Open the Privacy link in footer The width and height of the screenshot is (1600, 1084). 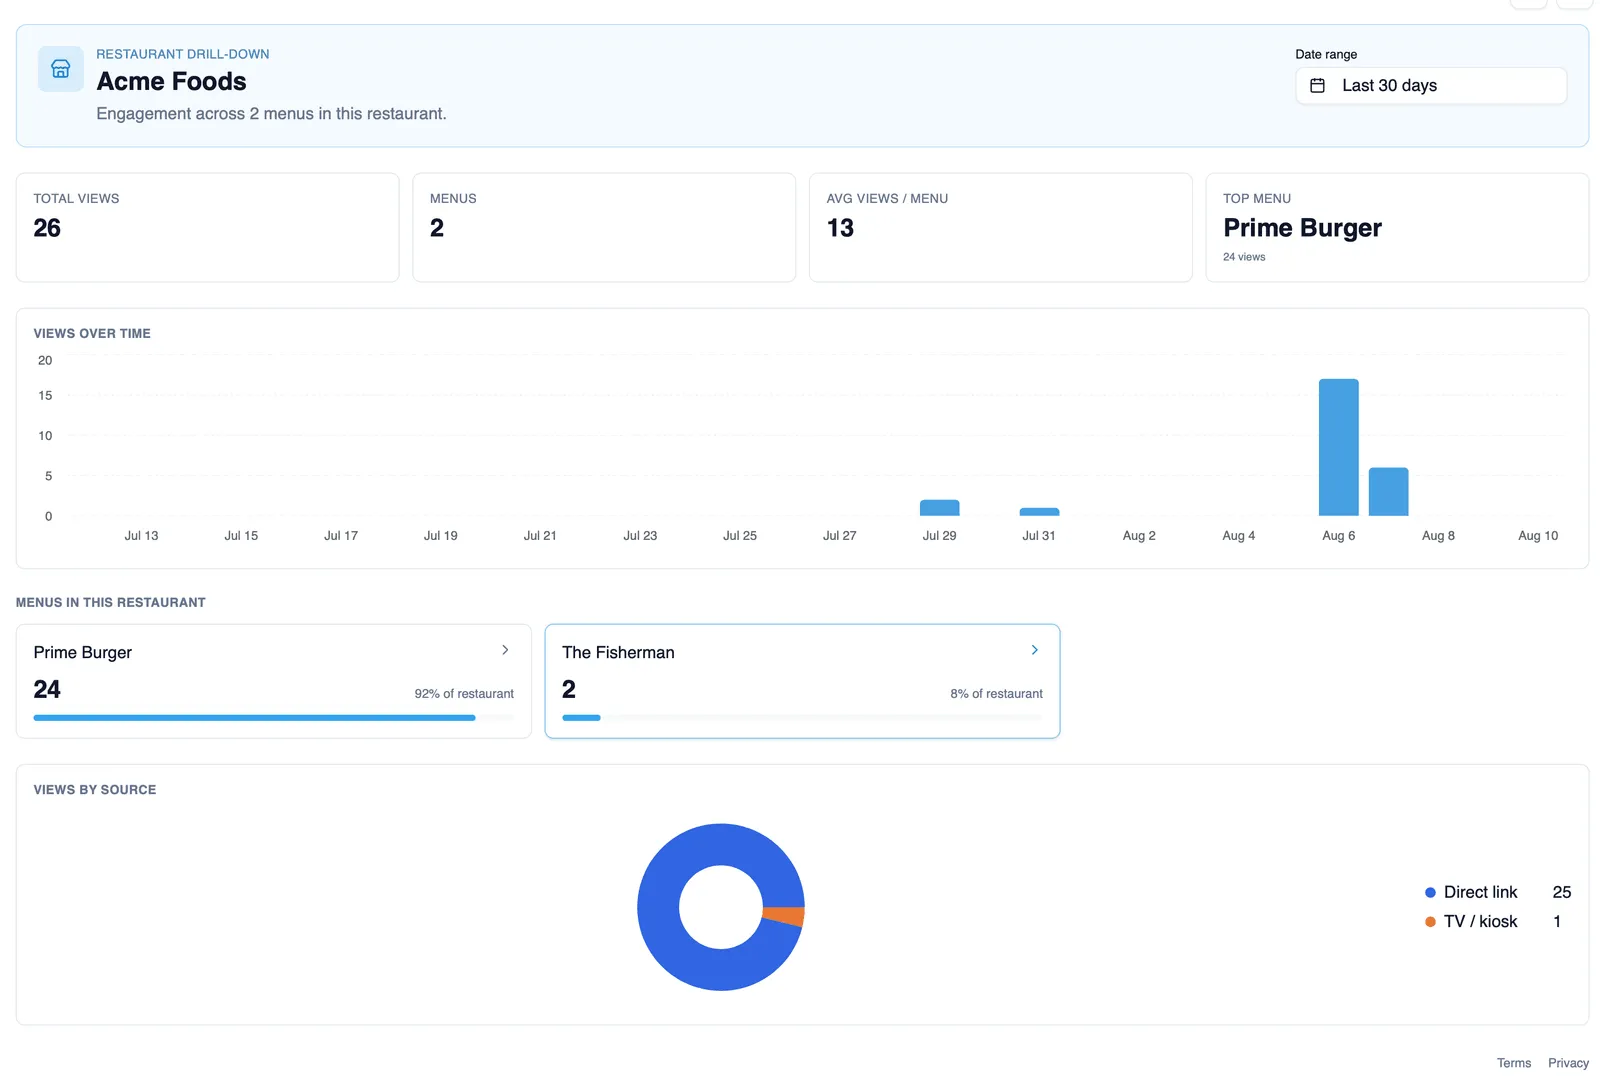[x=1568, y=1063]
